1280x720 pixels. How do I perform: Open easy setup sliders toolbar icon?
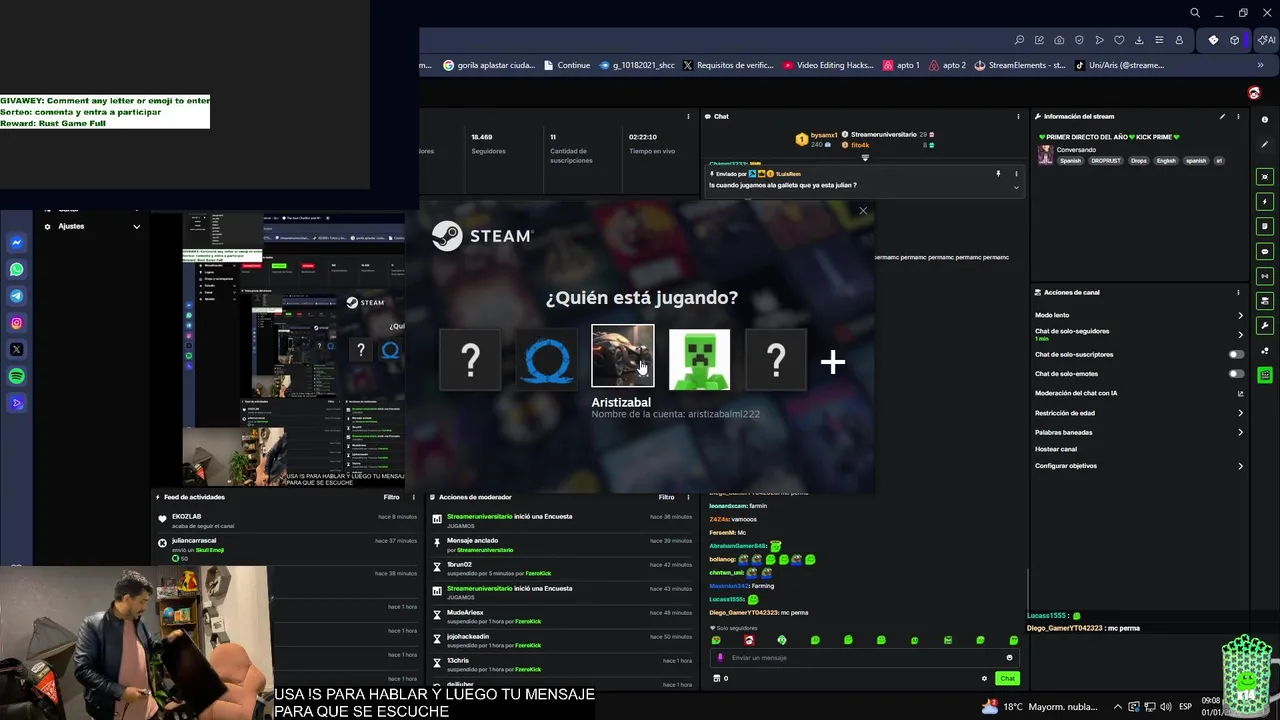pyautogui.click(x=1159, y=40)
